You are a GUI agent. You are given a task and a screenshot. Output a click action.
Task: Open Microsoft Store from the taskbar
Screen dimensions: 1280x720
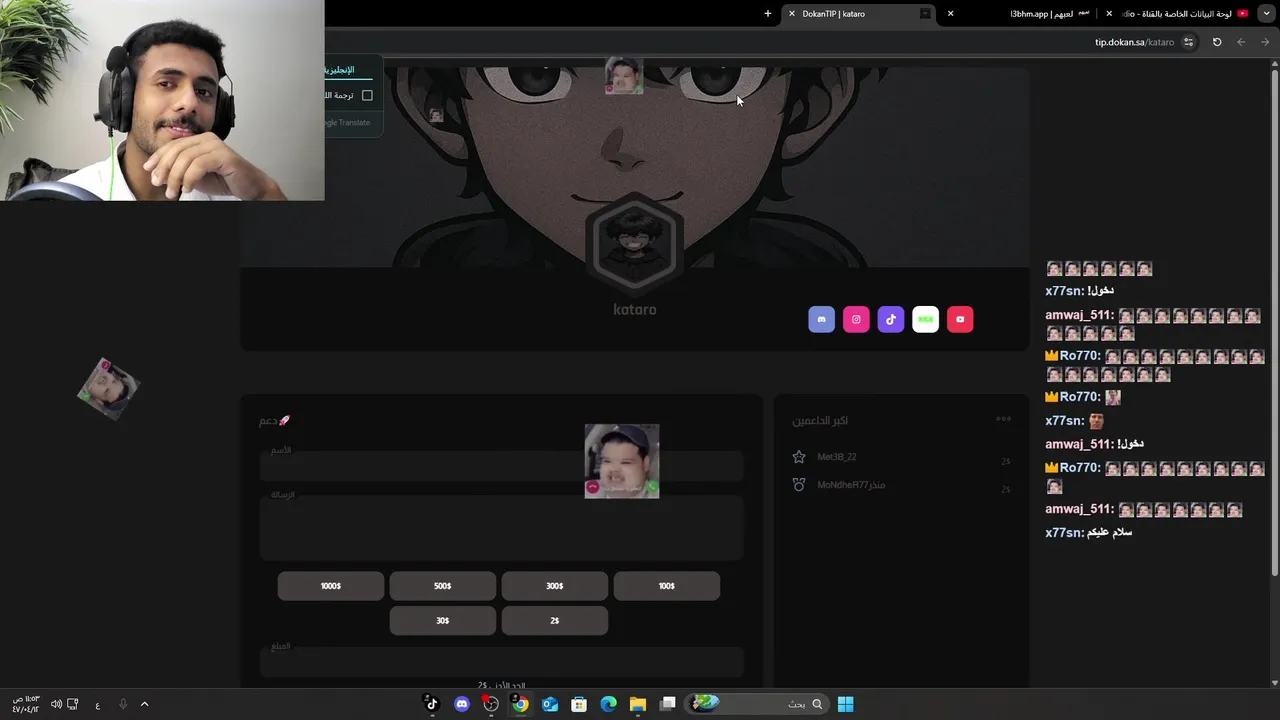(x=579, y=704)
